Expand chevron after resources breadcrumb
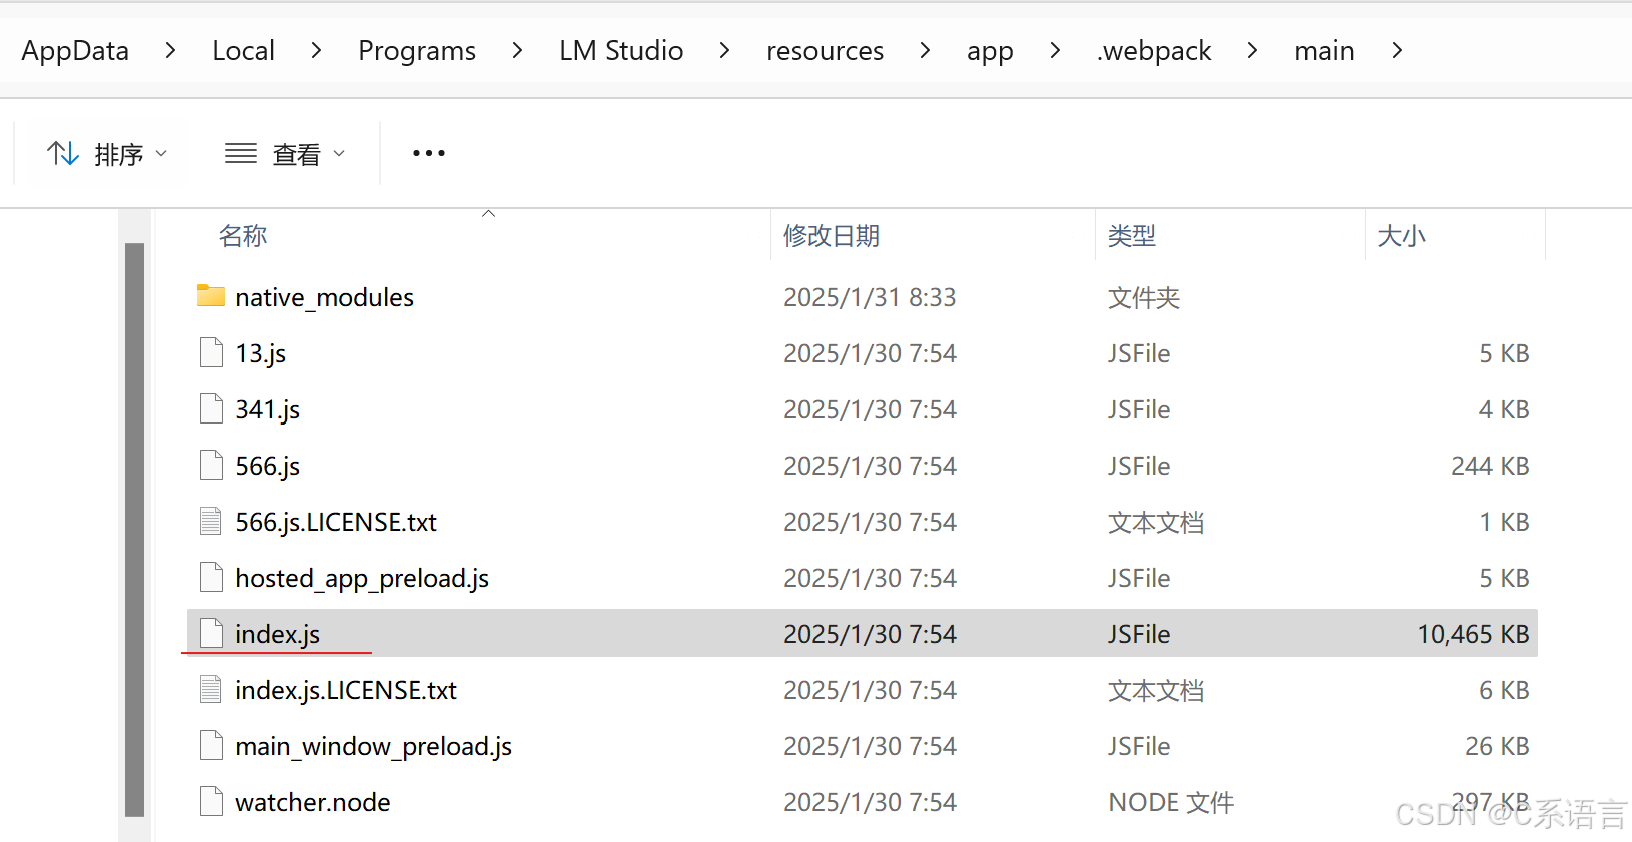 (925, 50)
